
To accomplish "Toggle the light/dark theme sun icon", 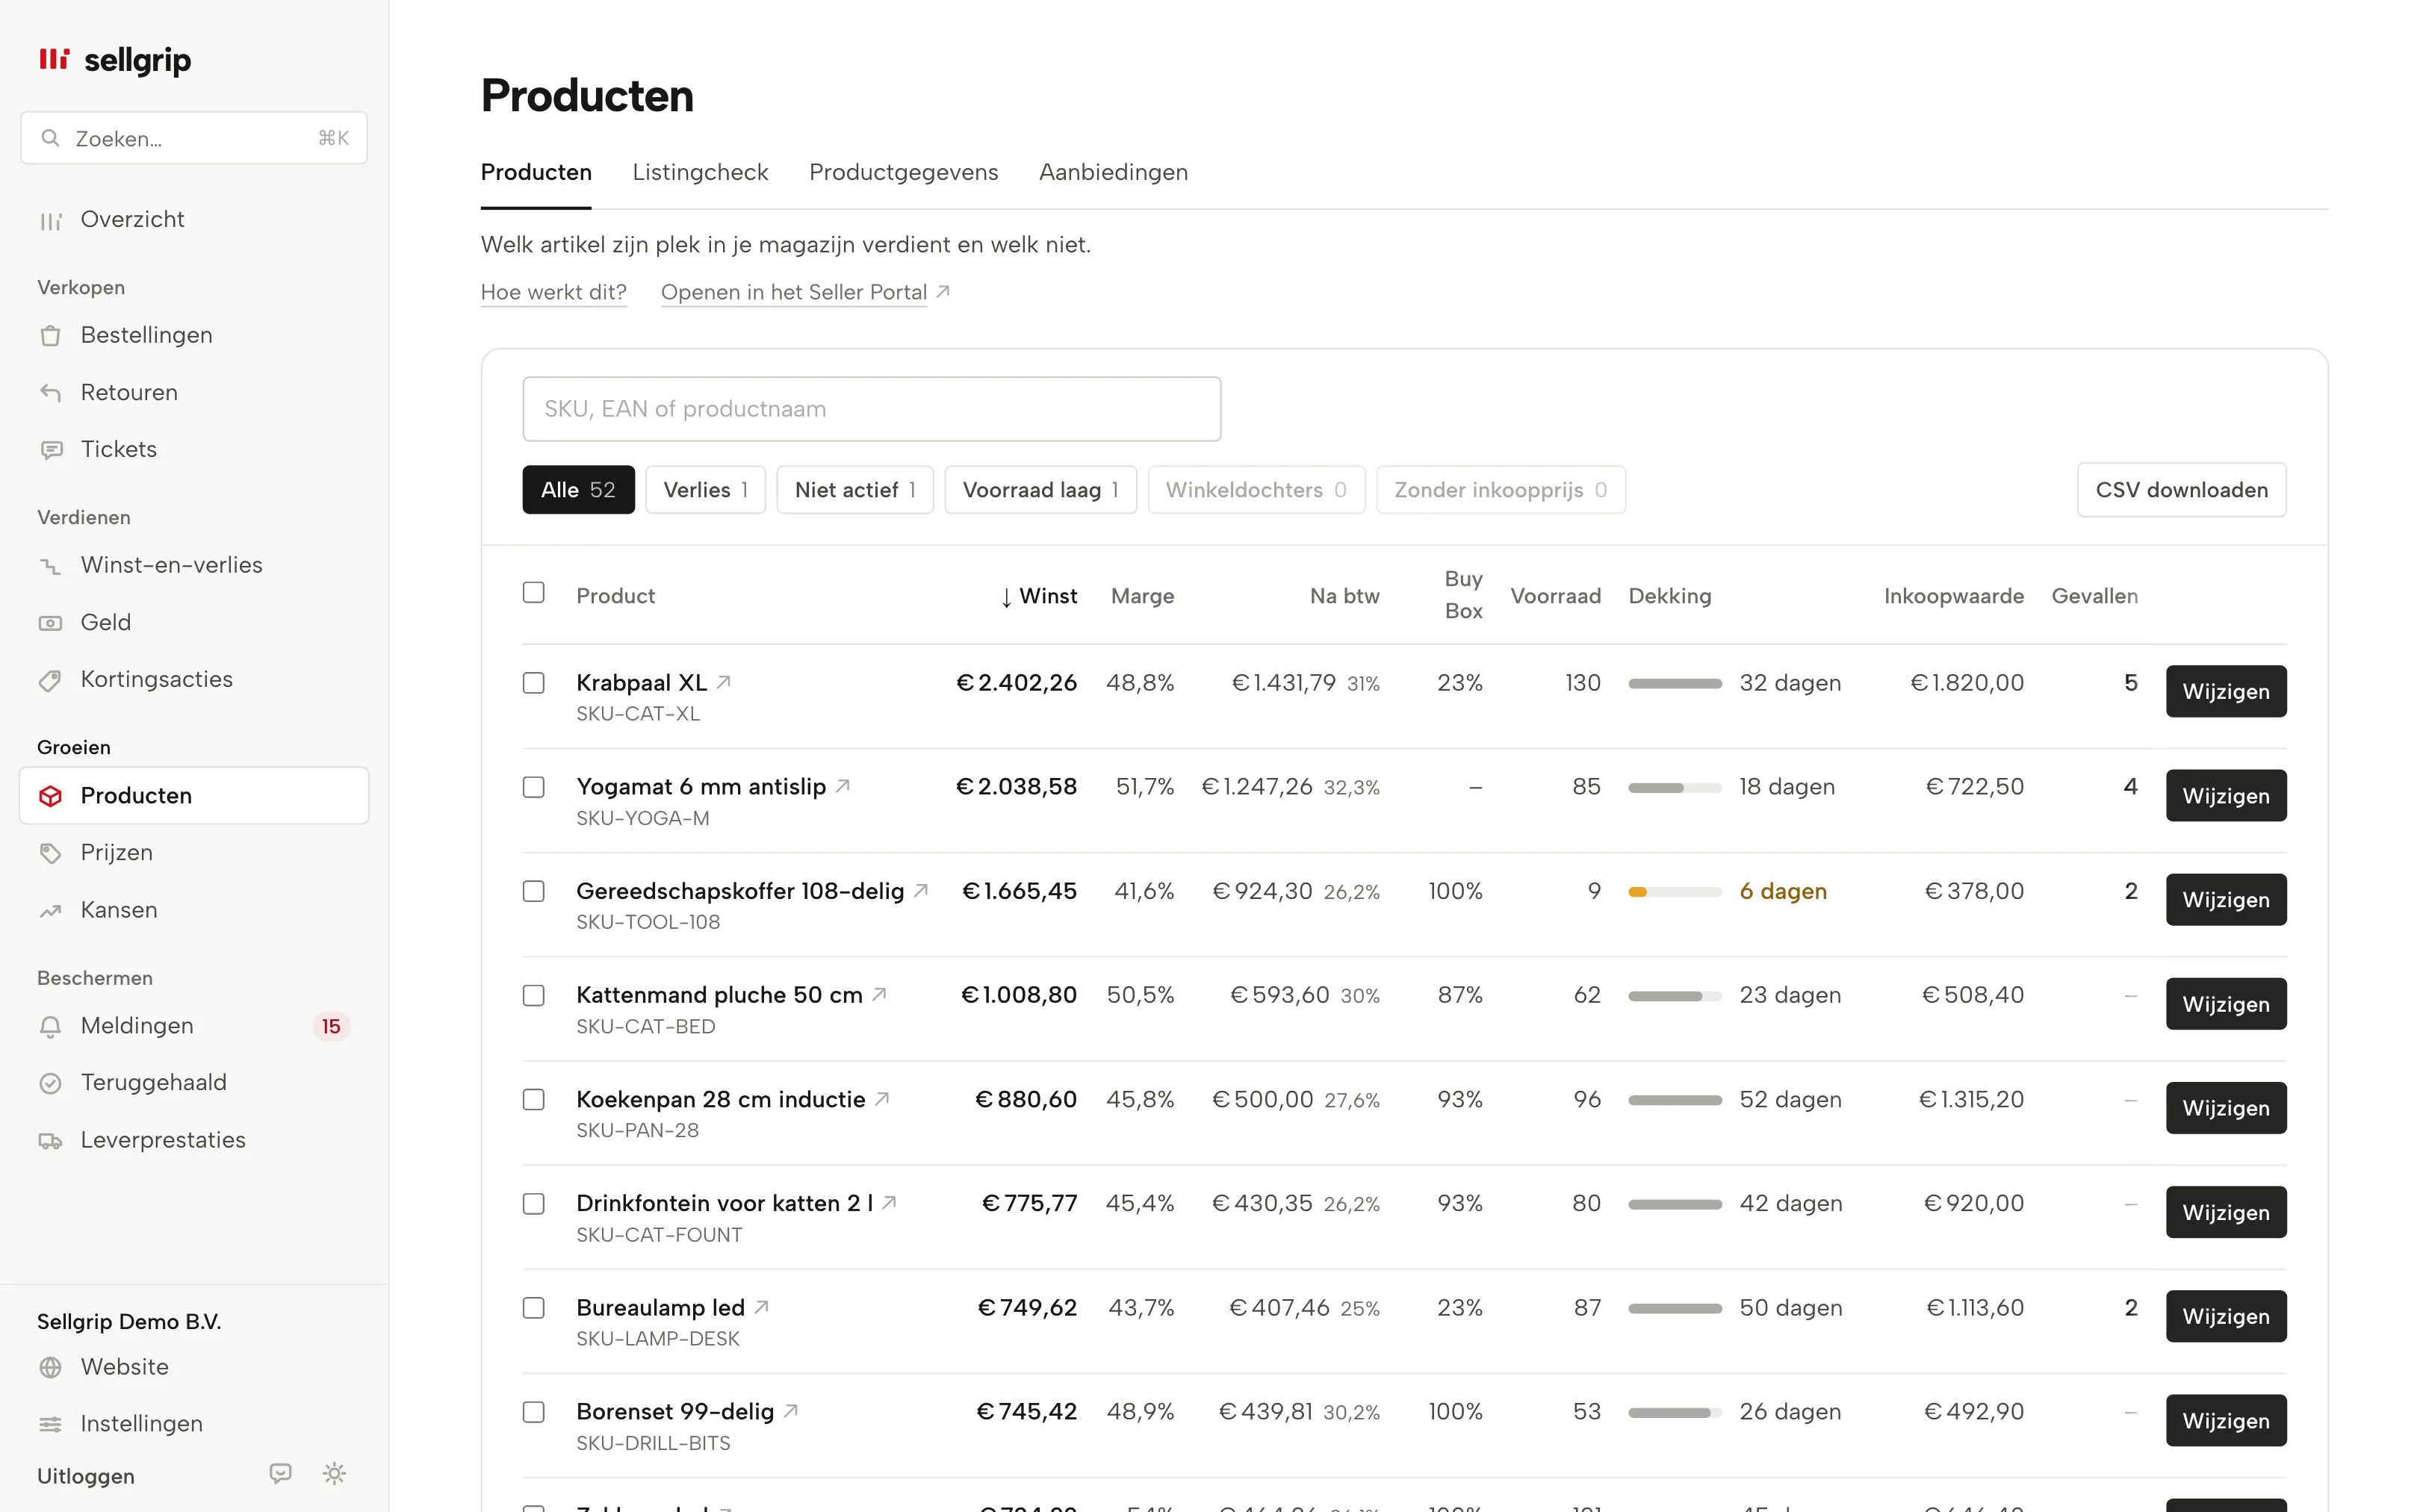I will pyautogui.click(x=335, y=1473).
